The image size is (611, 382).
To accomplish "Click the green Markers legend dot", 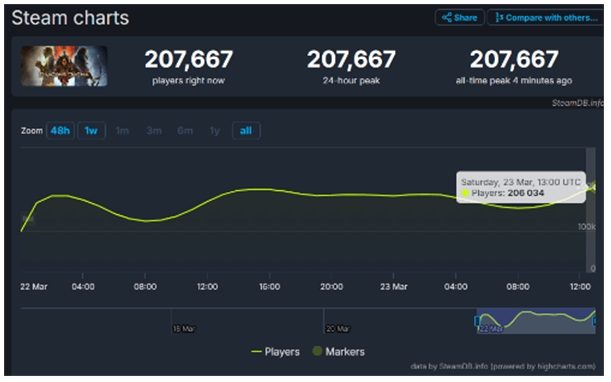I will click(x=317, y=351).
